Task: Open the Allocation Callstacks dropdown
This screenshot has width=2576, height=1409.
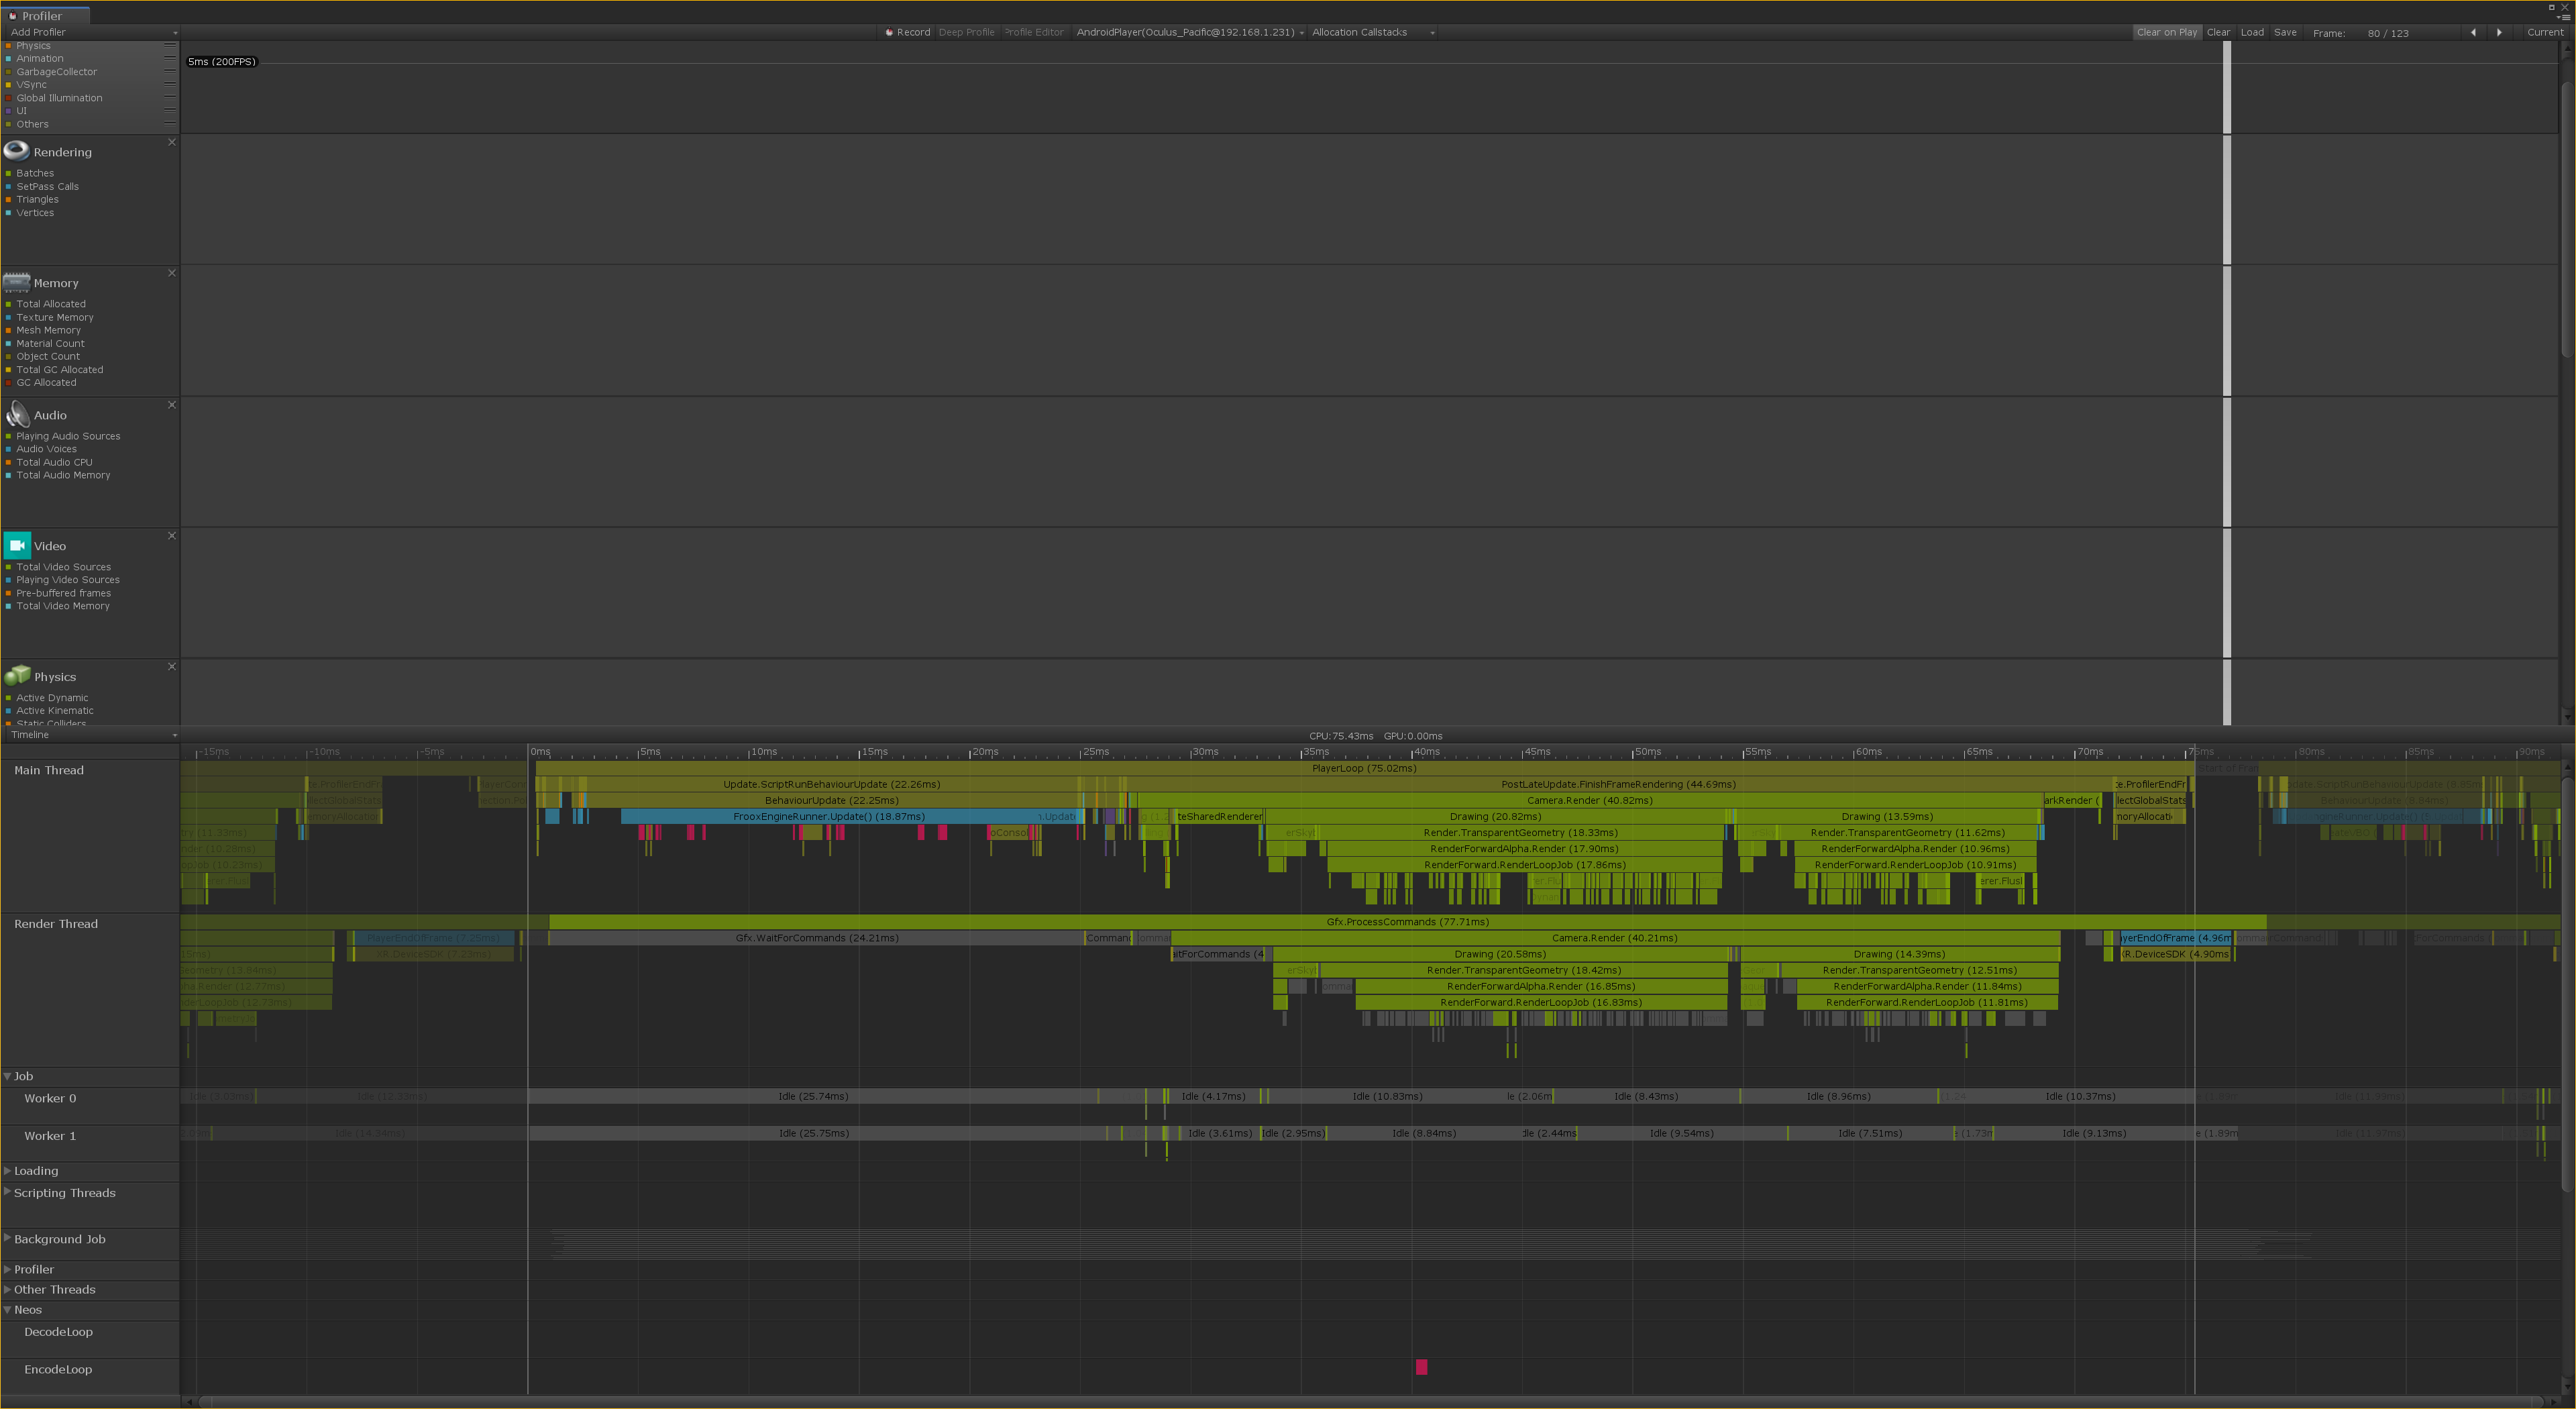Action: coord(1373,32)
